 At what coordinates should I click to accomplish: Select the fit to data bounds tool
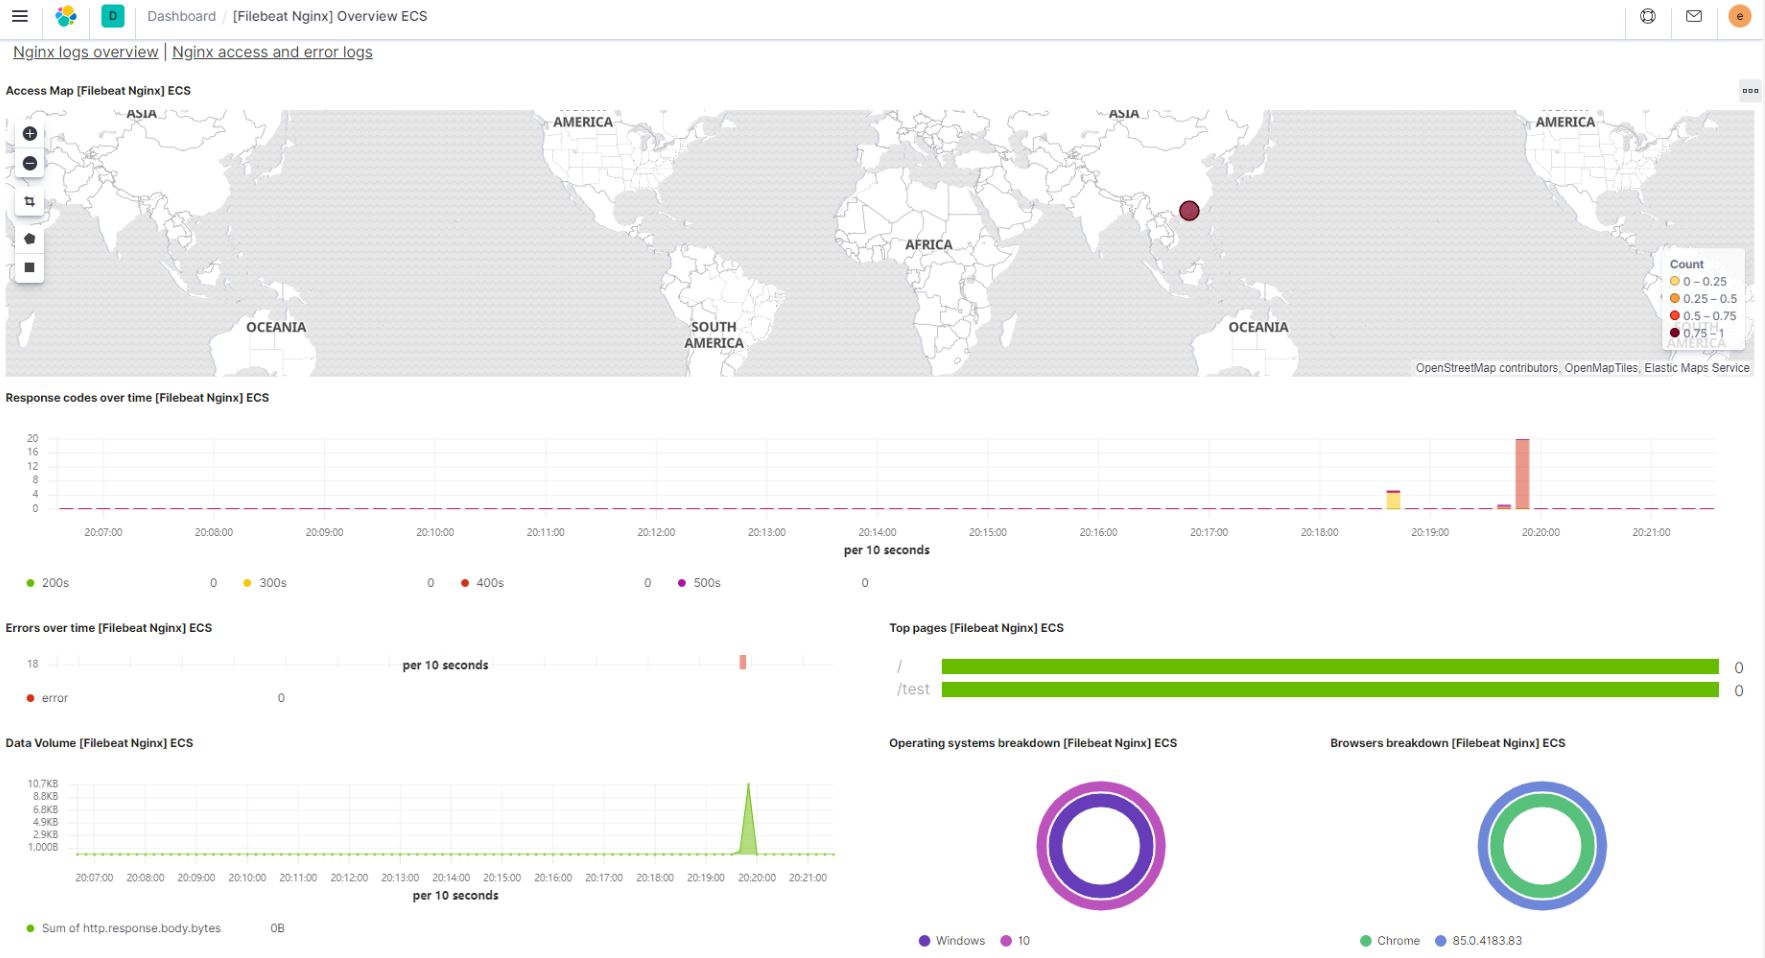coord(30,201)
